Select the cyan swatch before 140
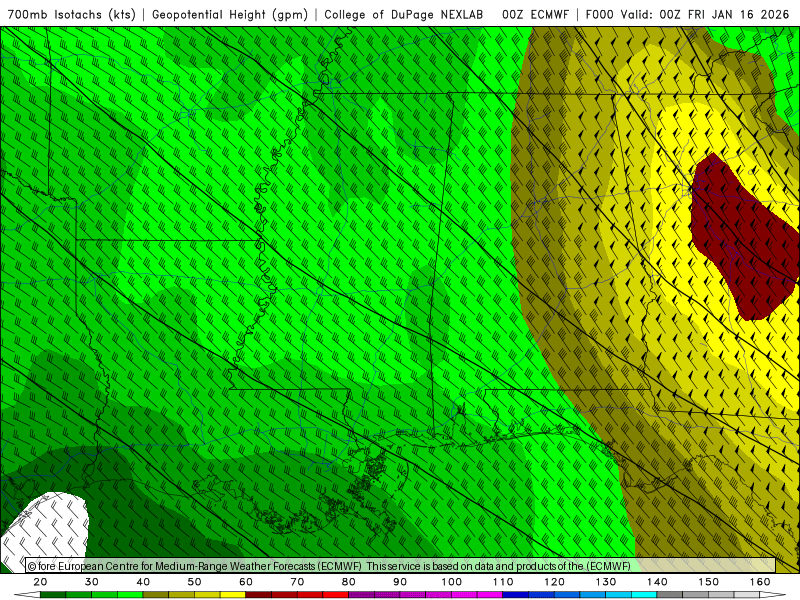The width and height of the screenshot is (800, 600). pos(644,595)
